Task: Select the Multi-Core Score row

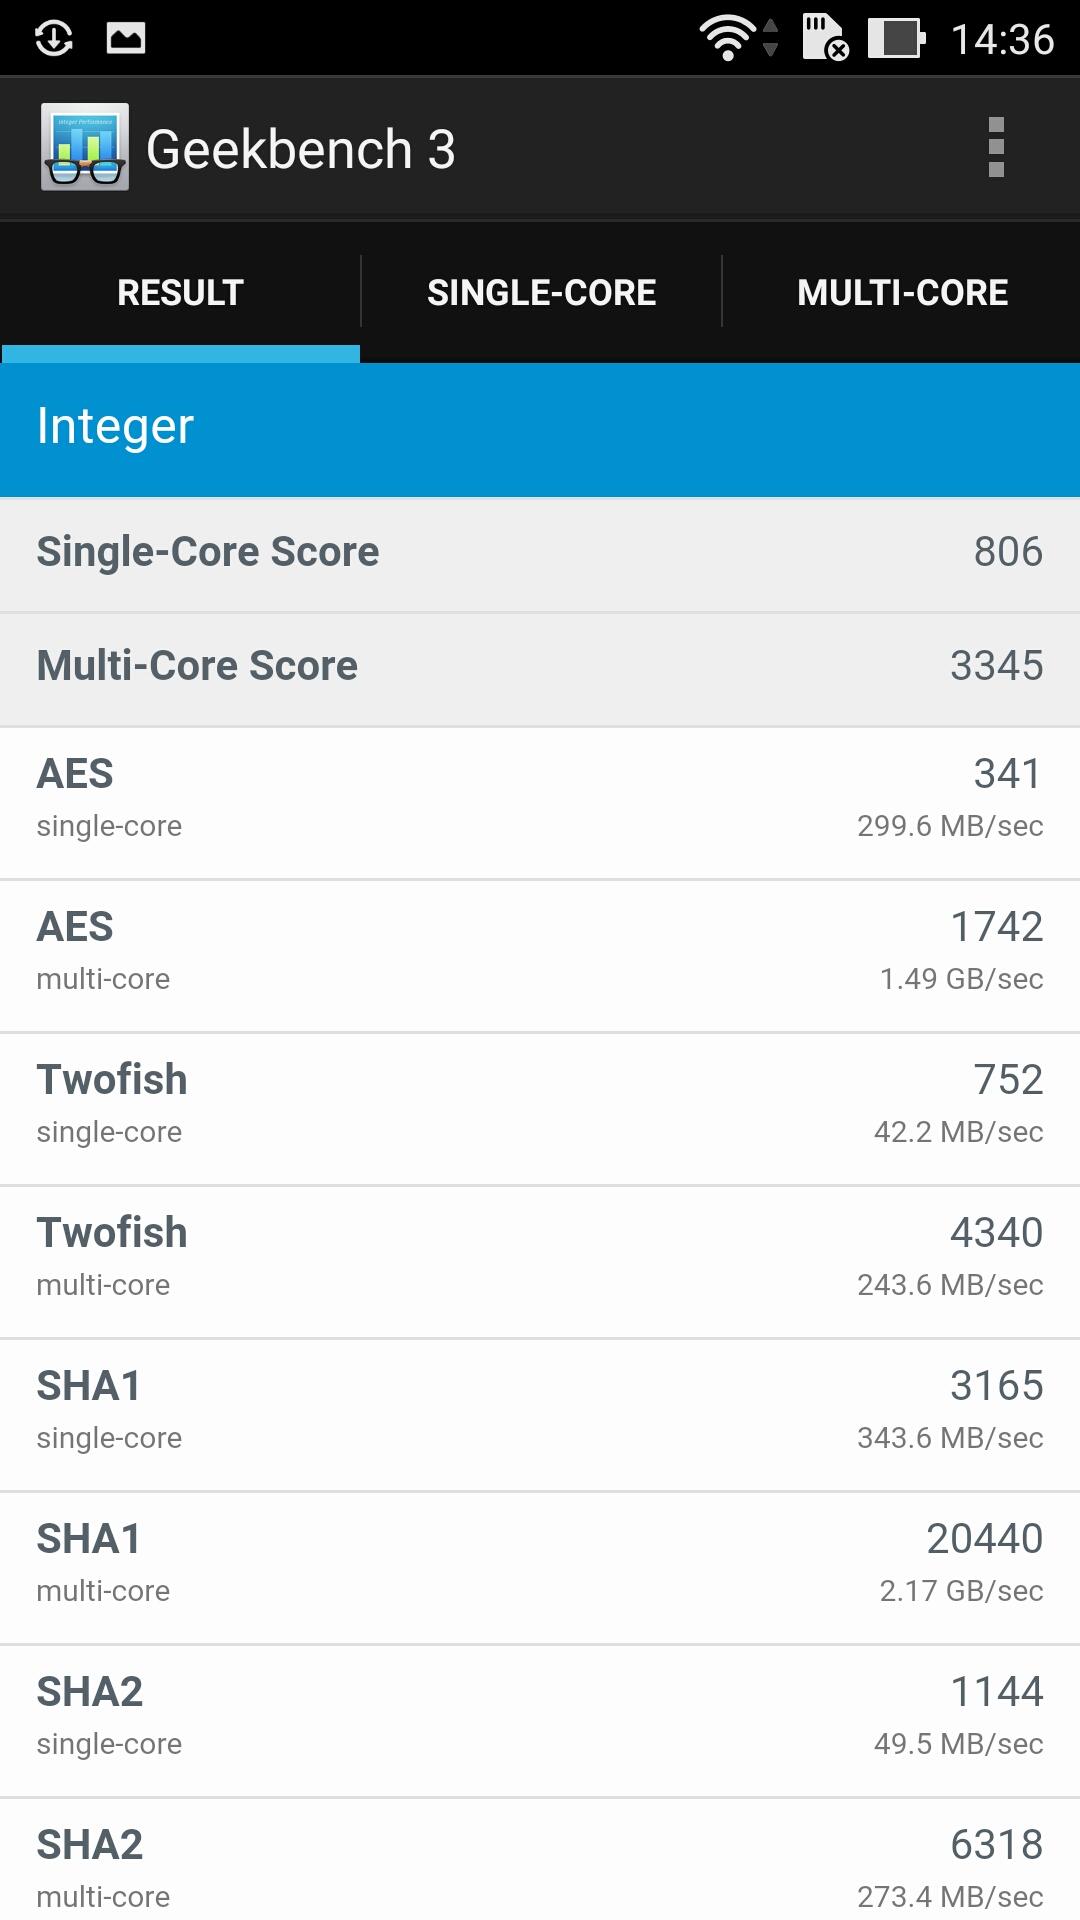Action: pyautogui.click(x=540, y=667)
